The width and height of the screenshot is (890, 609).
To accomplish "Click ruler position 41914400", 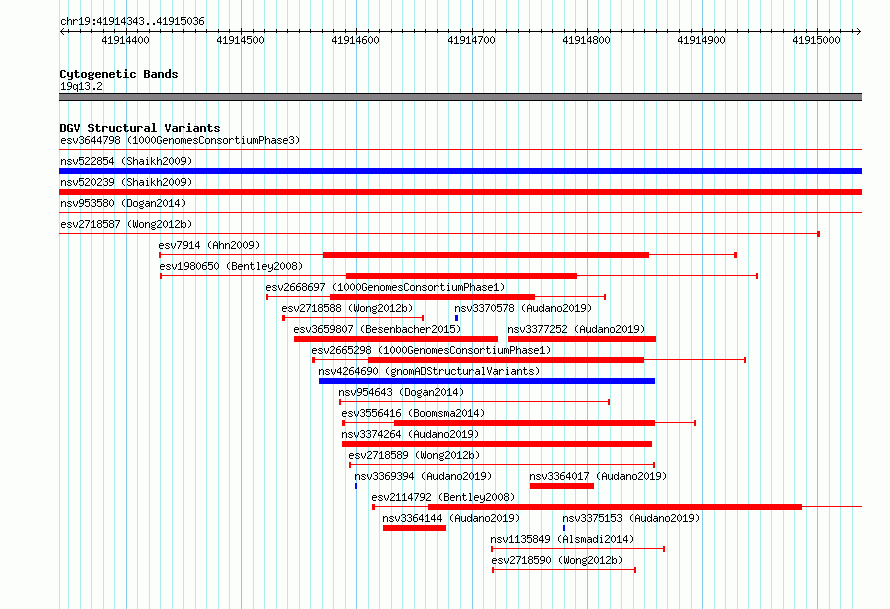I will [125, 40].
